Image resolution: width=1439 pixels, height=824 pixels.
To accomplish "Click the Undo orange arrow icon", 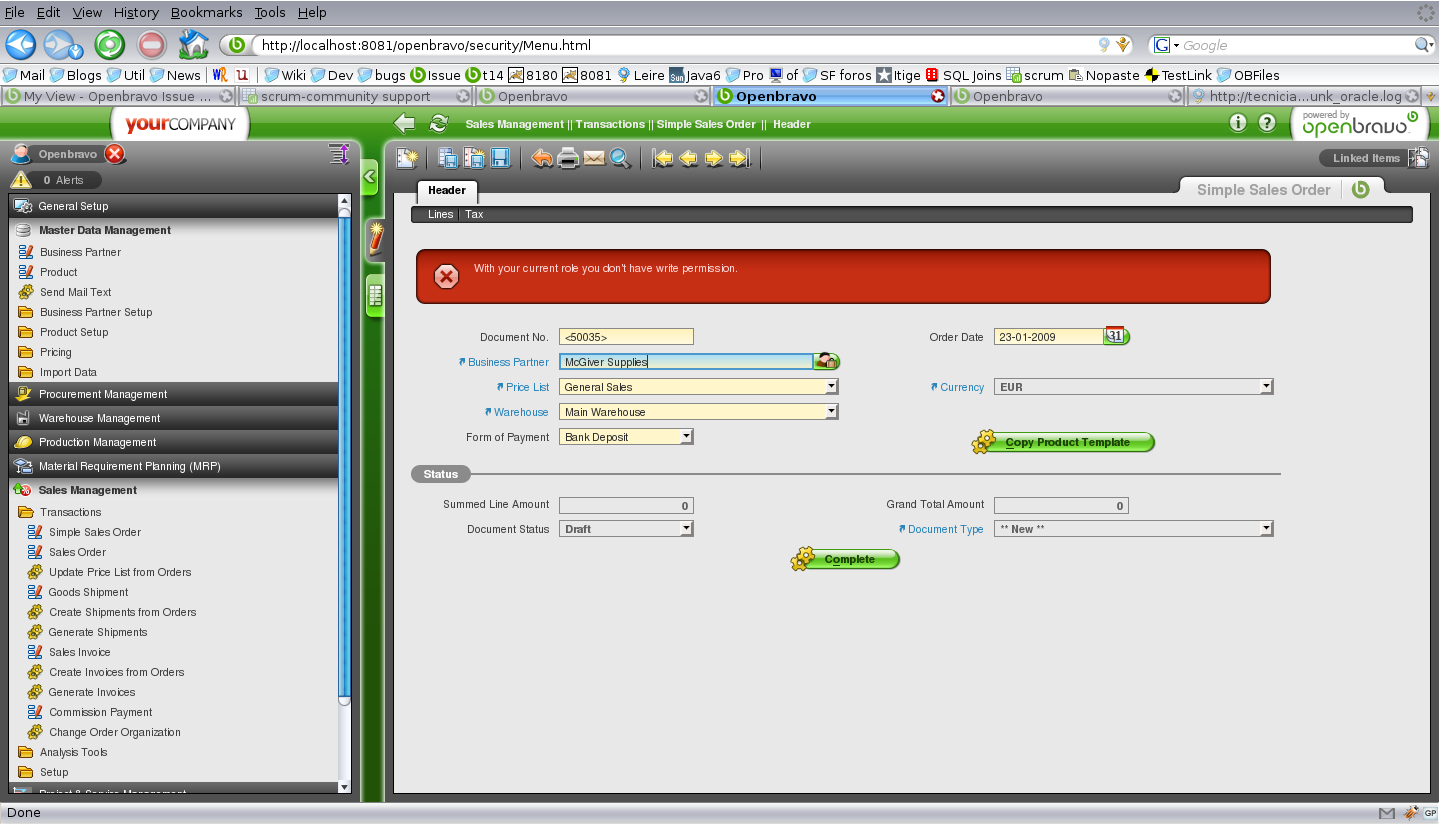I will (542, 158).
